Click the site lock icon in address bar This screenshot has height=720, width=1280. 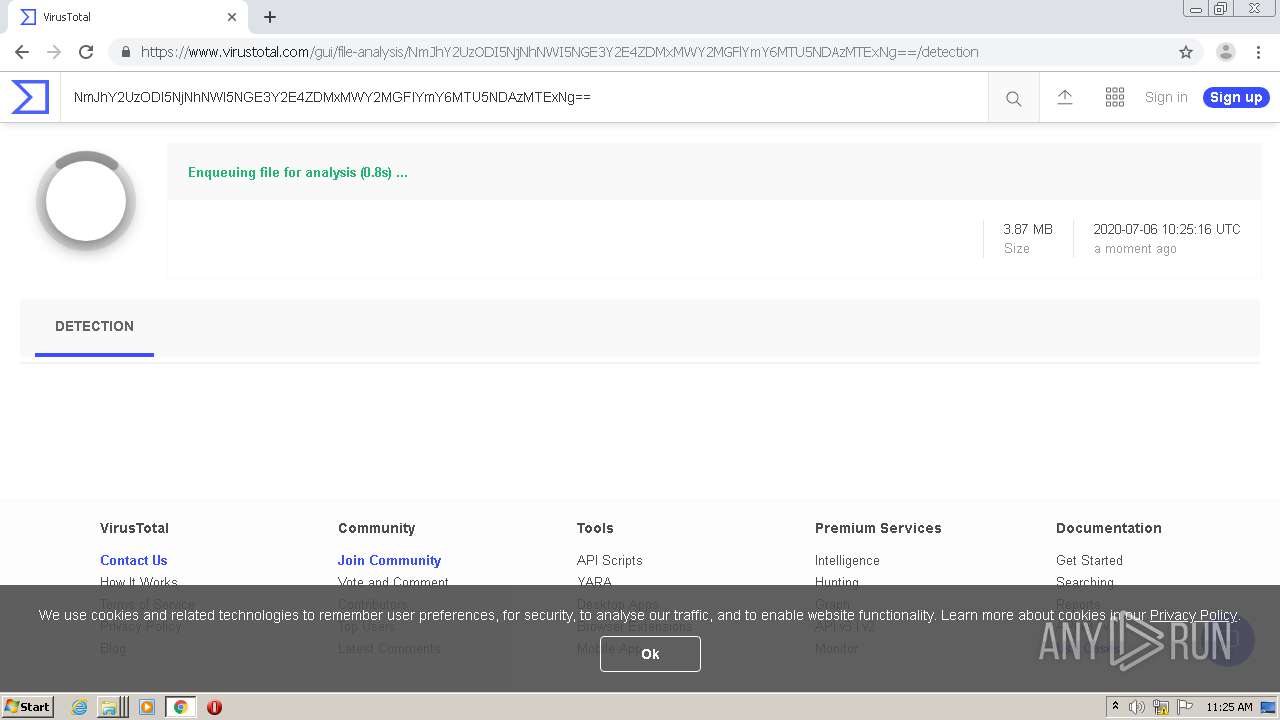125,52
